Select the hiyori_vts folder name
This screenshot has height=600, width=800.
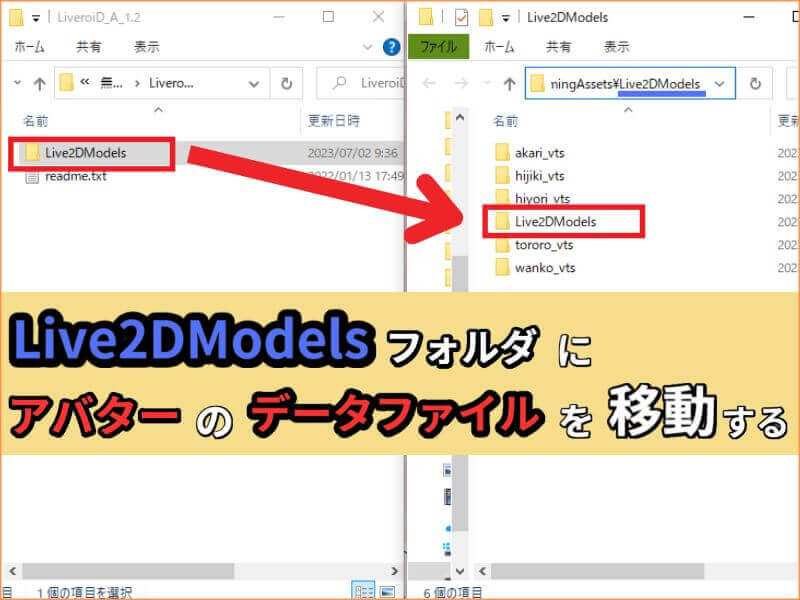[x=542, y=198]
